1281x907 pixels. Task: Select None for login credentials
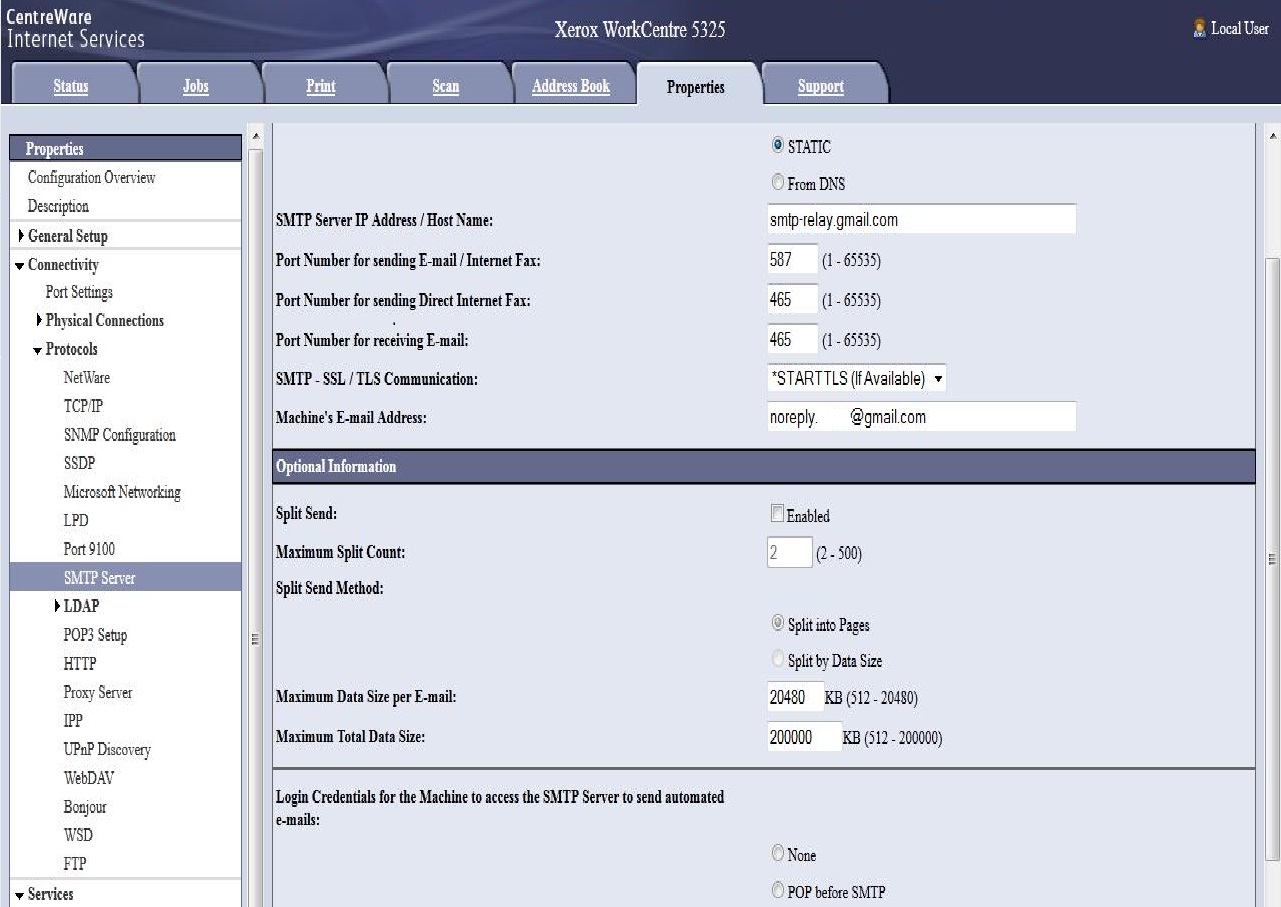coord(777,854)
